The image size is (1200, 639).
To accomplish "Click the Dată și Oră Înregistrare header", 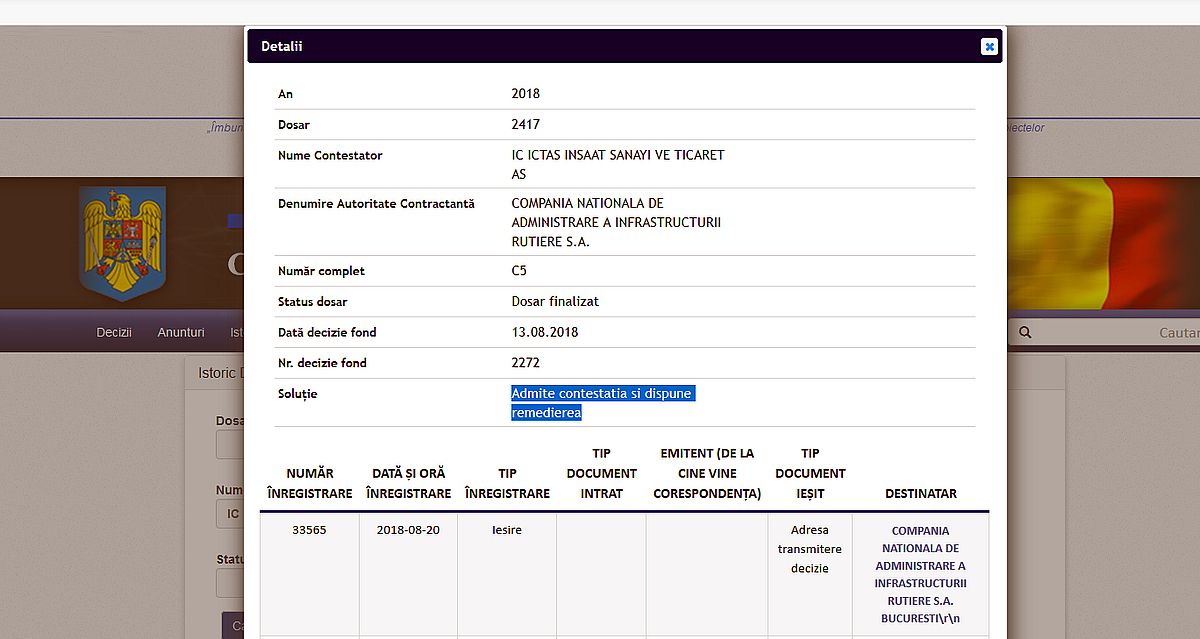I will (x=408, y=483).
